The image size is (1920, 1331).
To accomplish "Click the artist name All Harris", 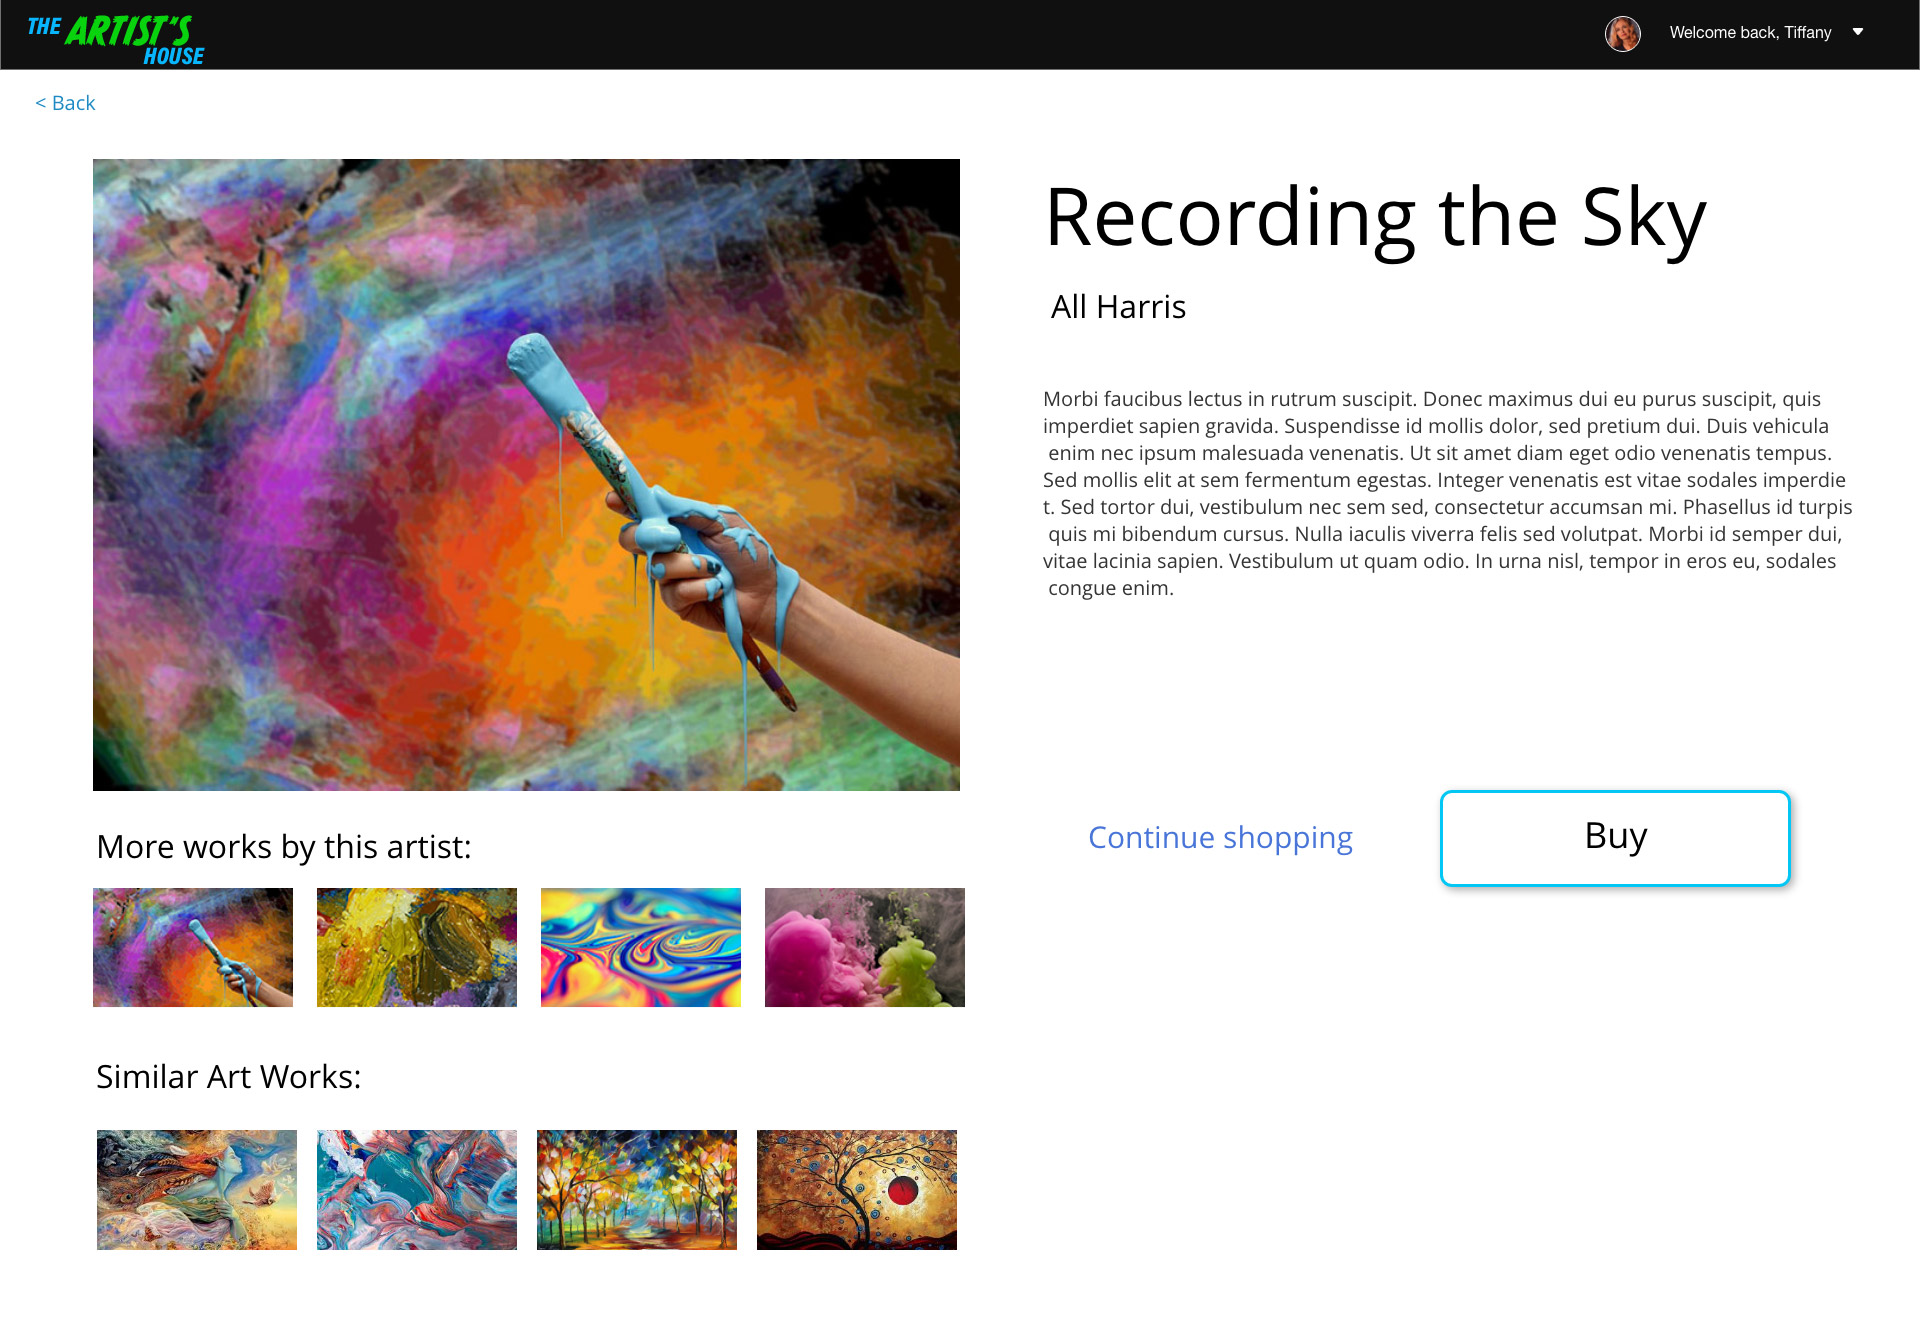I will (x=1118, y=307).
